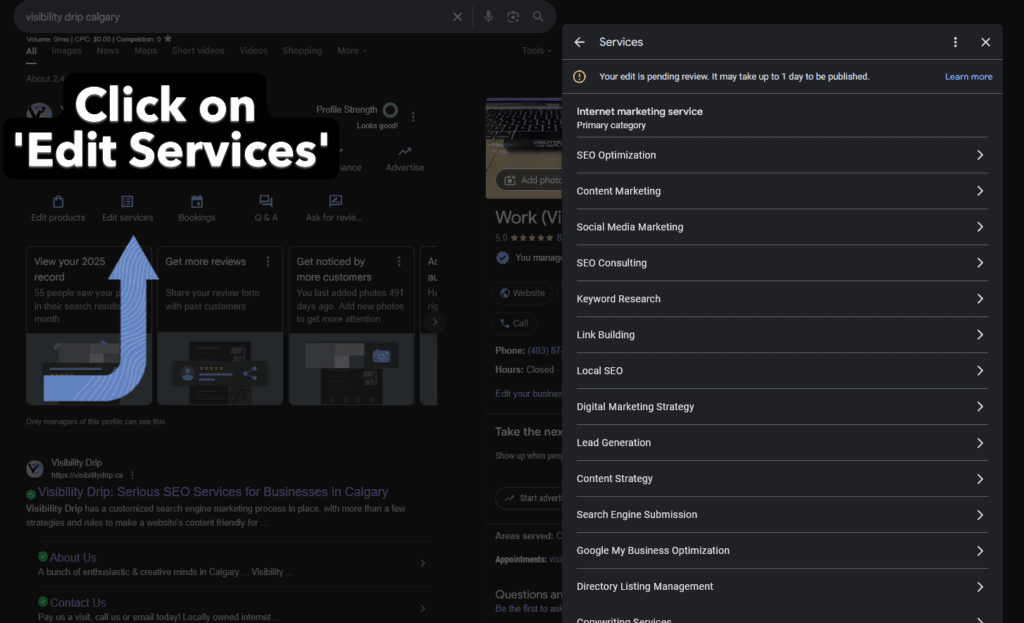1024x623 pixels.
Task: Open the Contact Us sitelink
Action: click(x=78, y=603)
